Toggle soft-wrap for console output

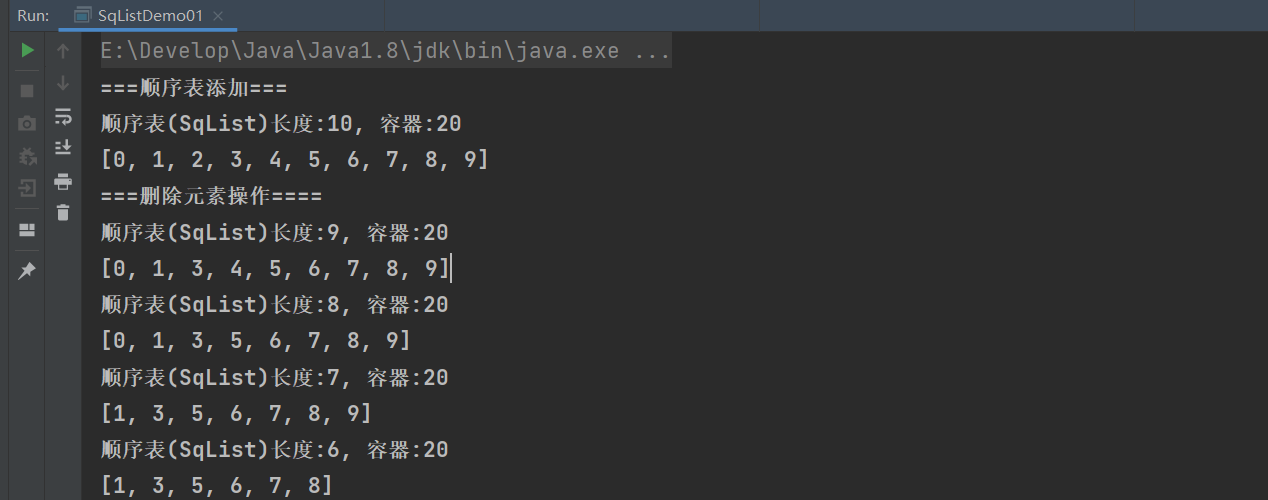(63, 116)
